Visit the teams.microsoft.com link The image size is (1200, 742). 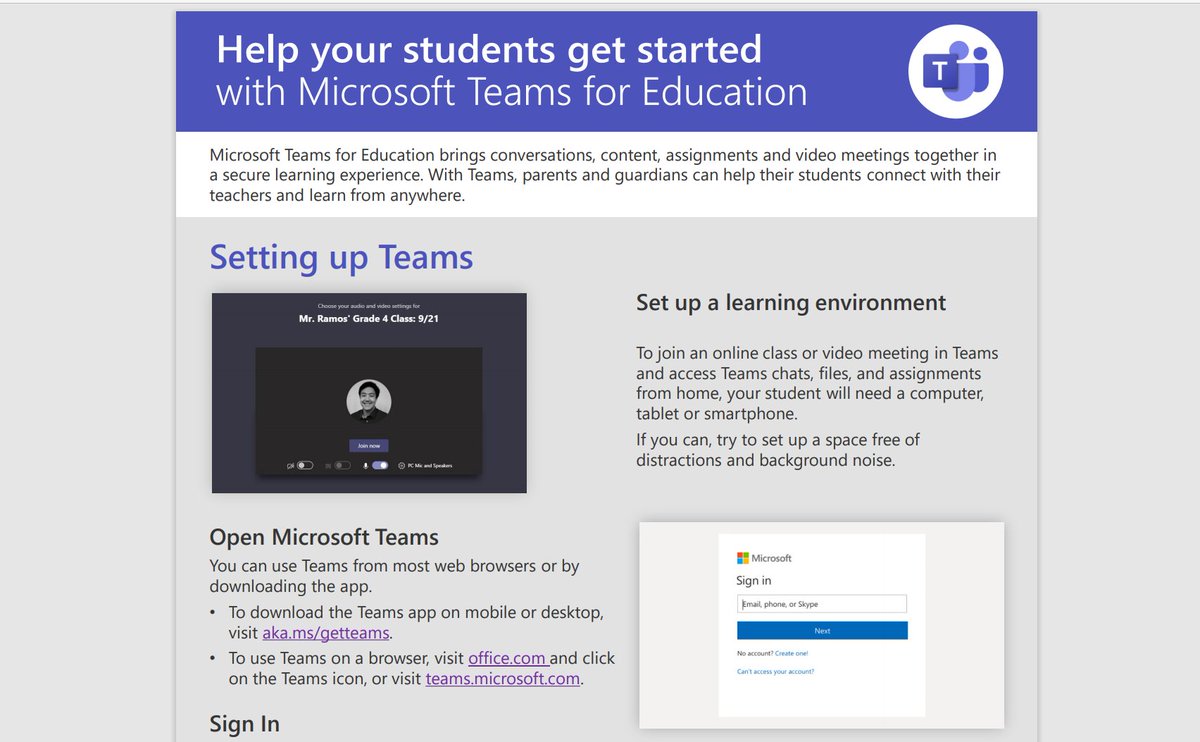pyautogui.click(x=502, y=679)
